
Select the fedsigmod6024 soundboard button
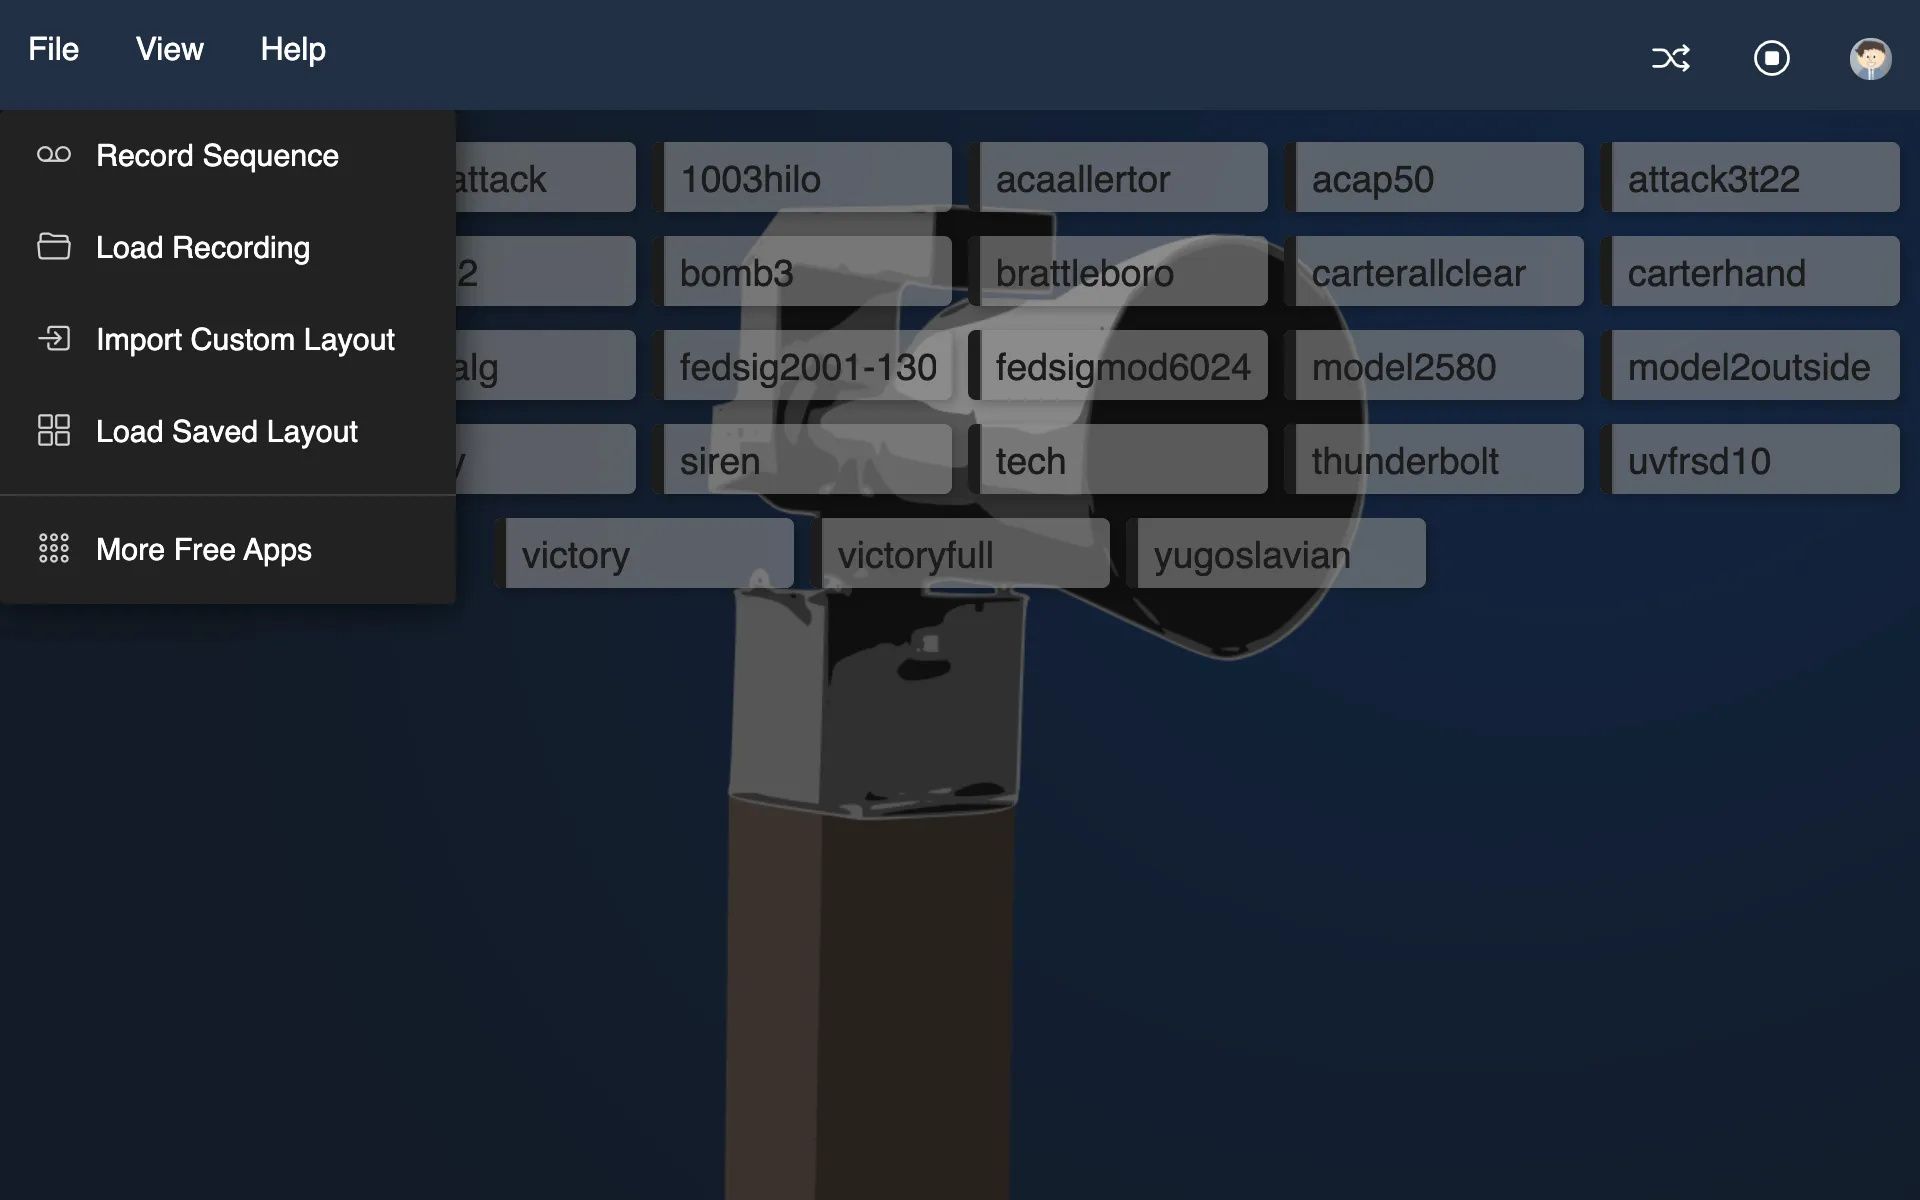tap(1124, 365)
